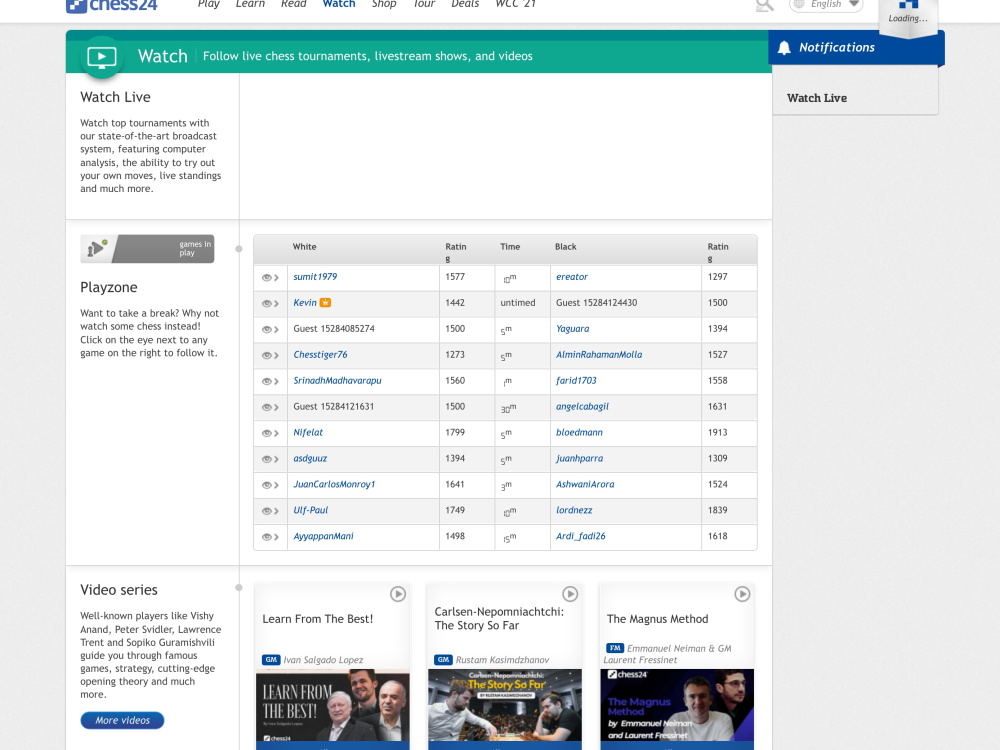Click the loading user avatar icon
Screen dimensions: 1000x750
(908, 4)
